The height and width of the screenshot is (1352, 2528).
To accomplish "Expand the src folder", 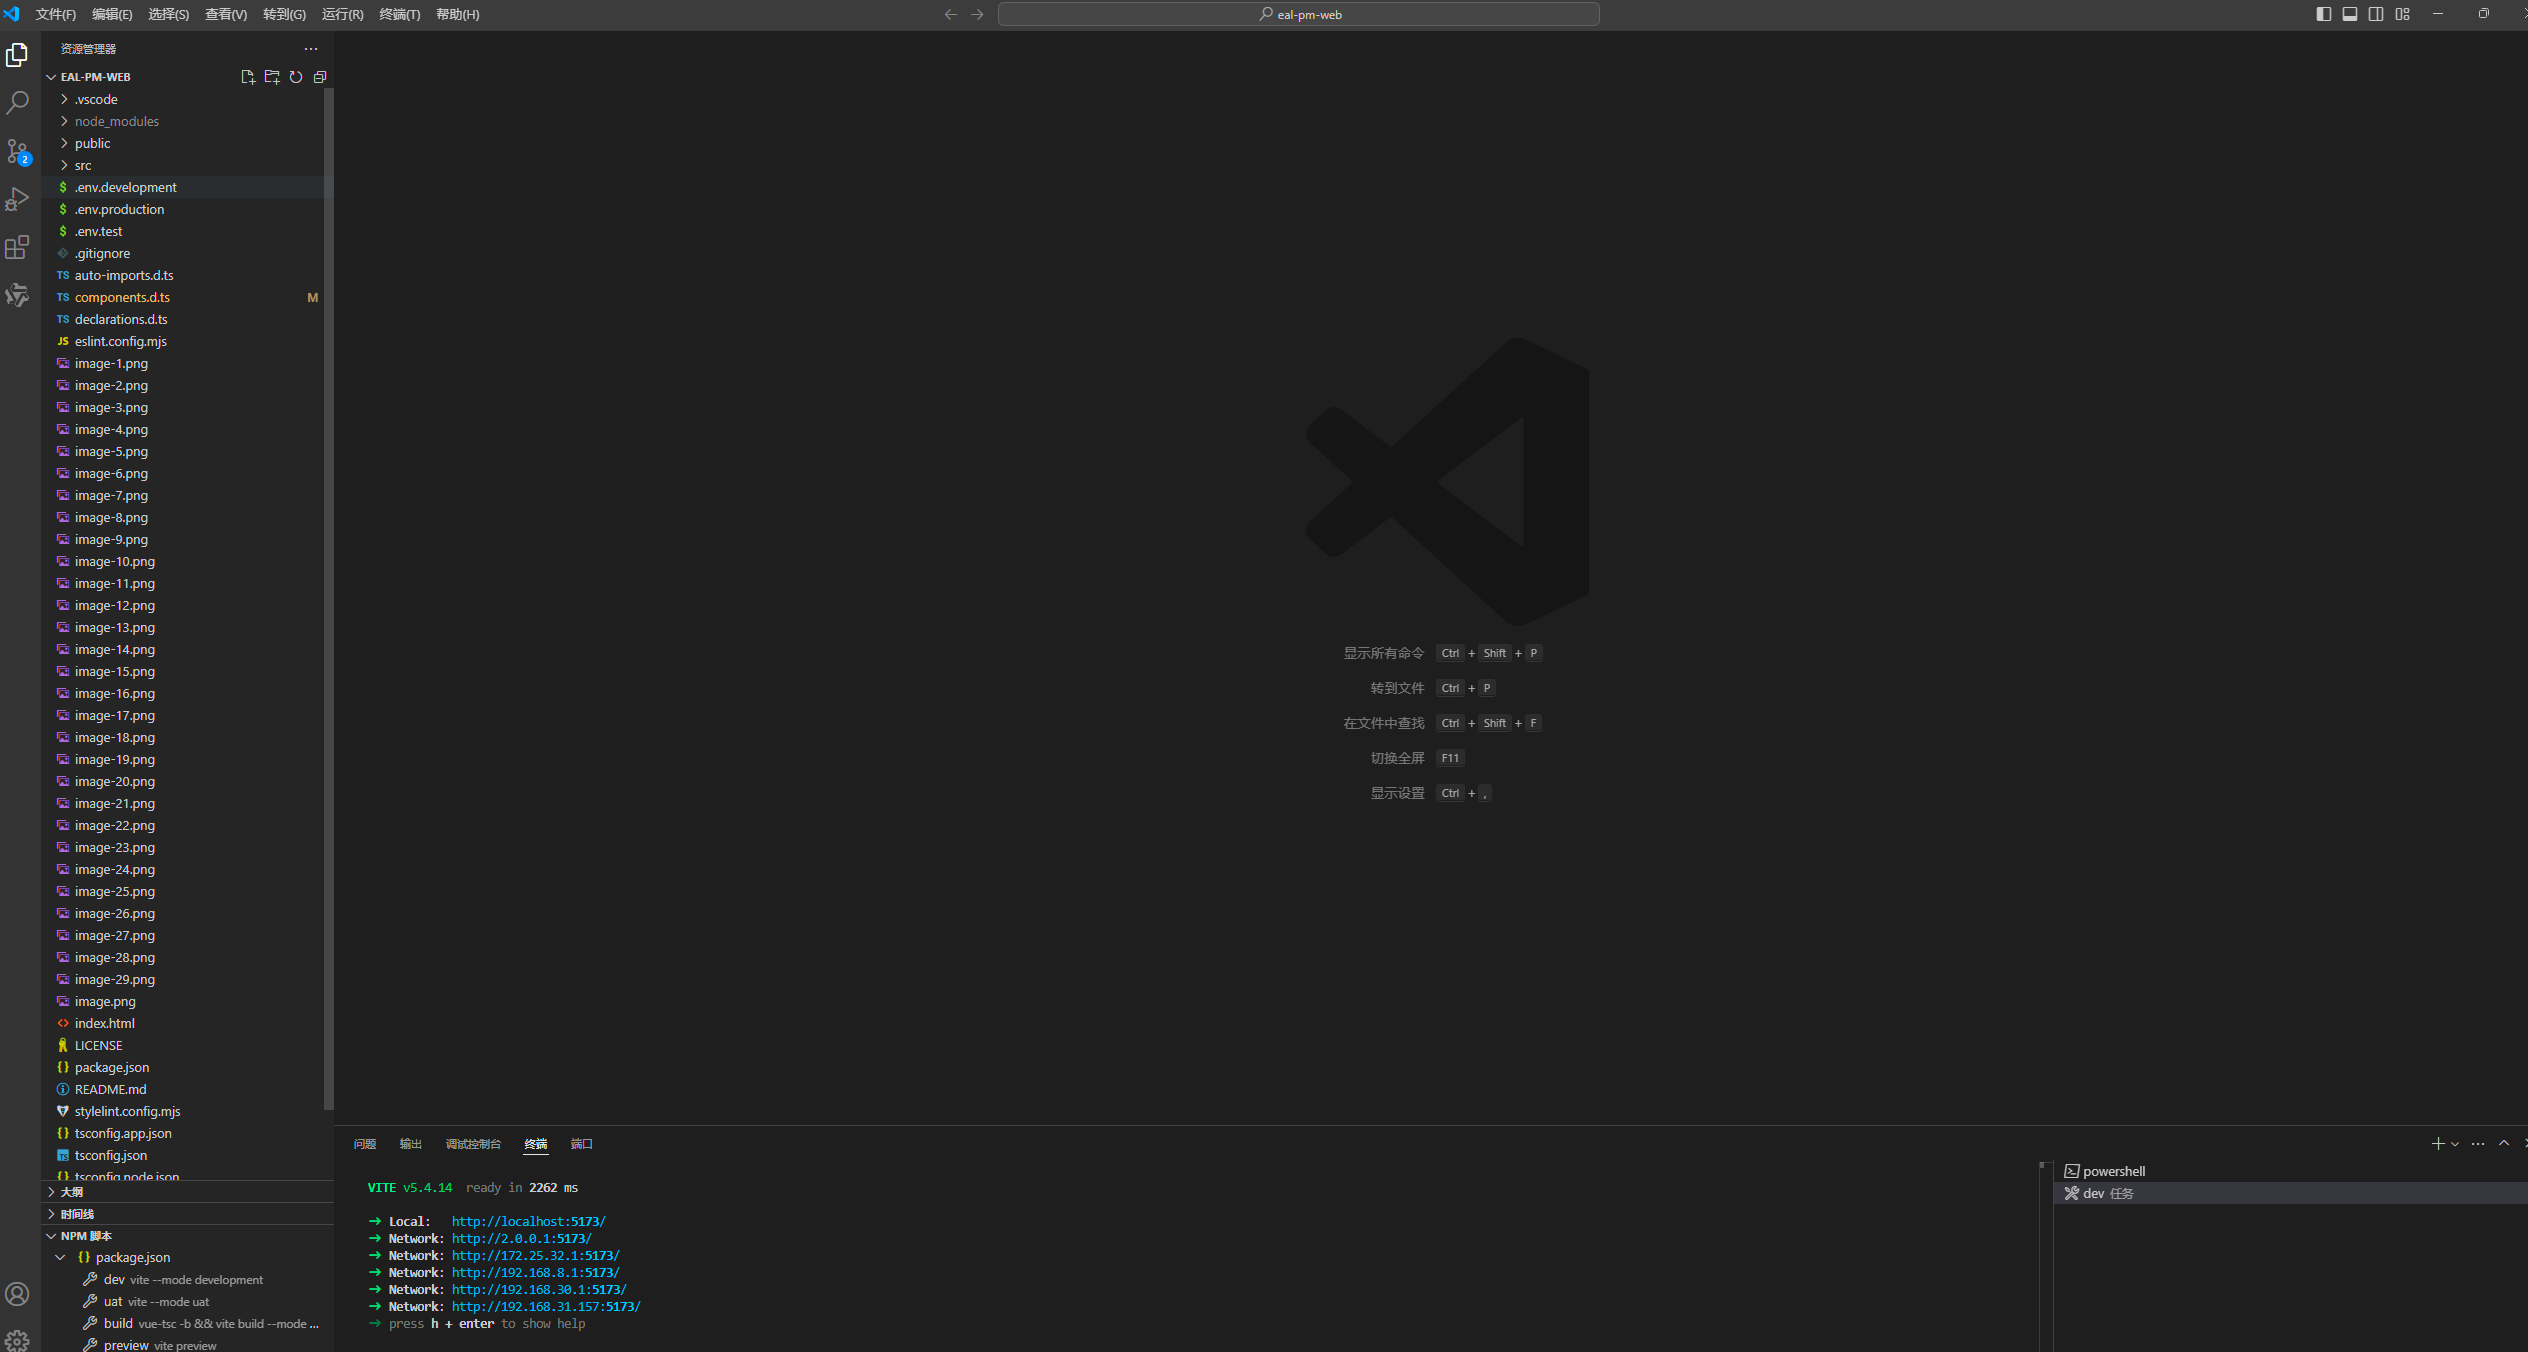I will (83, 165).
